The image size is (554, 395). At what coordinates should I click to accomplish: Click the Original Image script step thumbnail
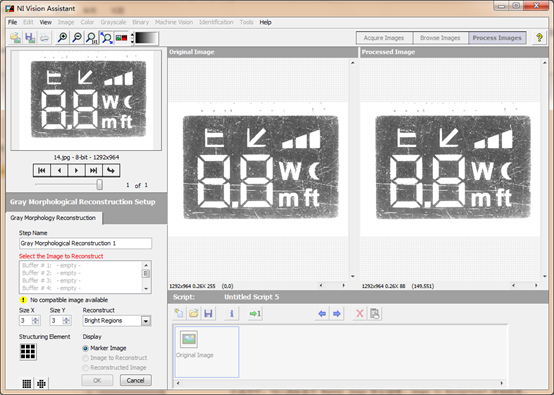coord(207,352)
